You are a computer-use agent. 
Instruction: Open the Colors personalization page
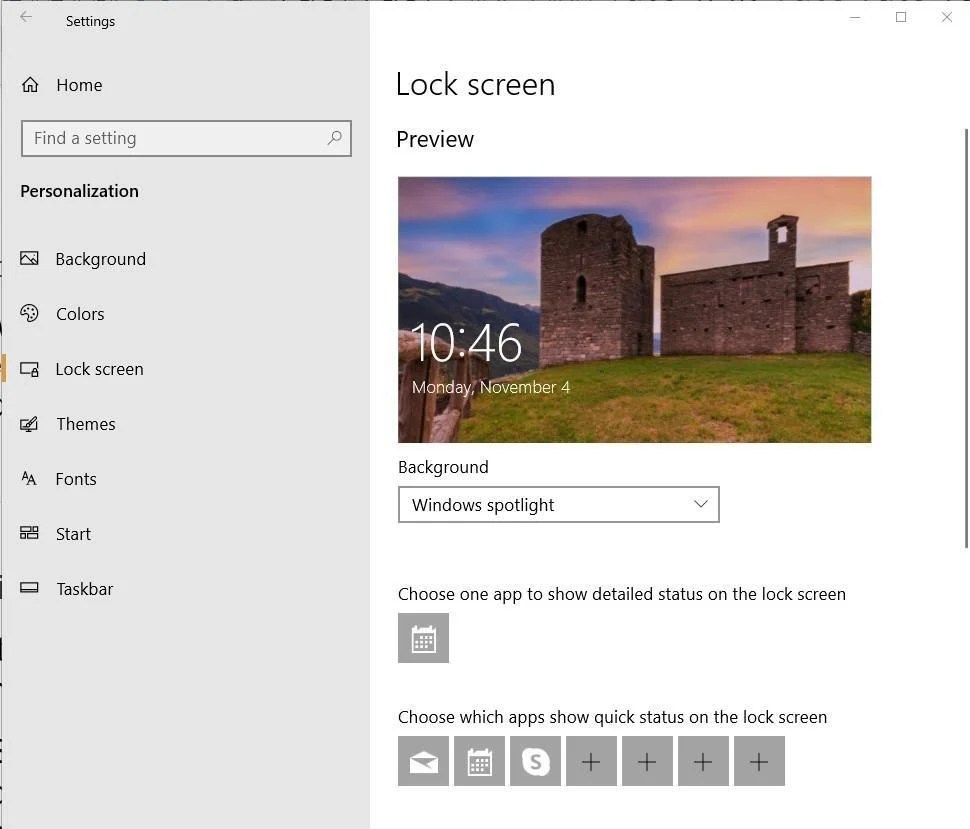[80, 314]
